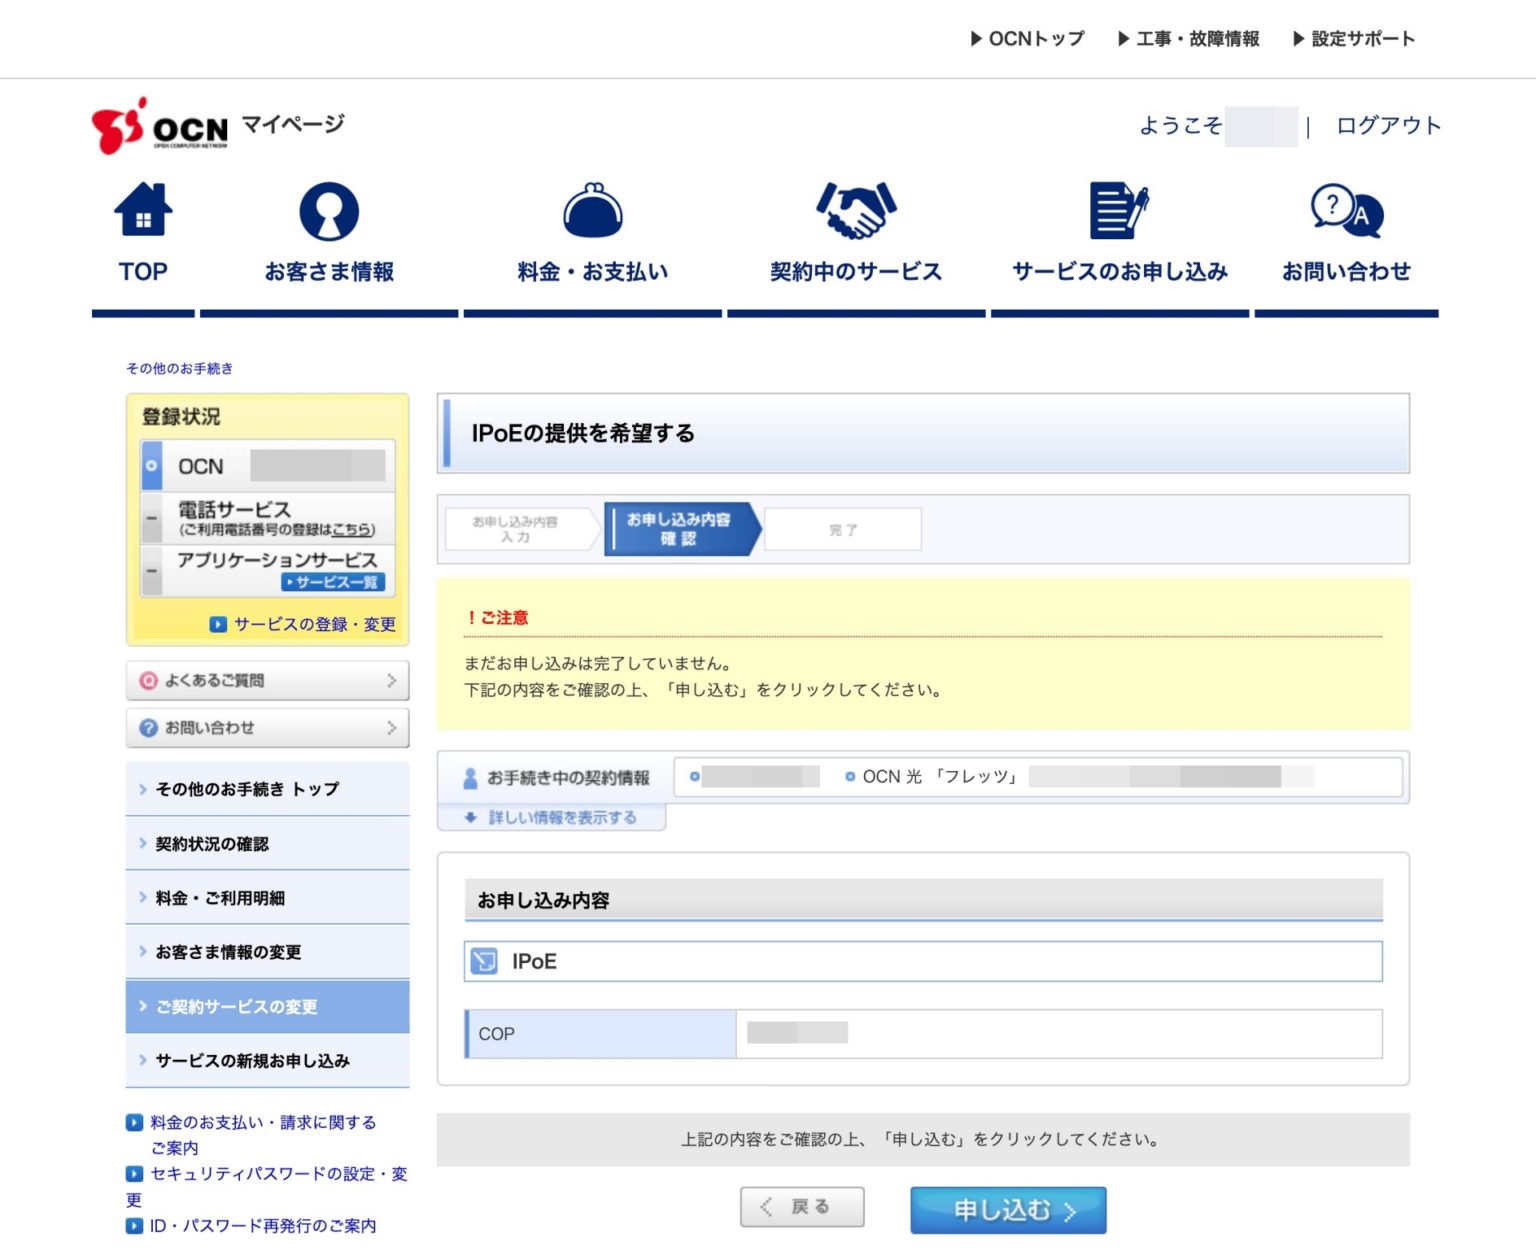The height and width of the screenshot is (1255, 1536).
Task: Click the 申し込む submit button
Action: click(x=1007, y=1210)
